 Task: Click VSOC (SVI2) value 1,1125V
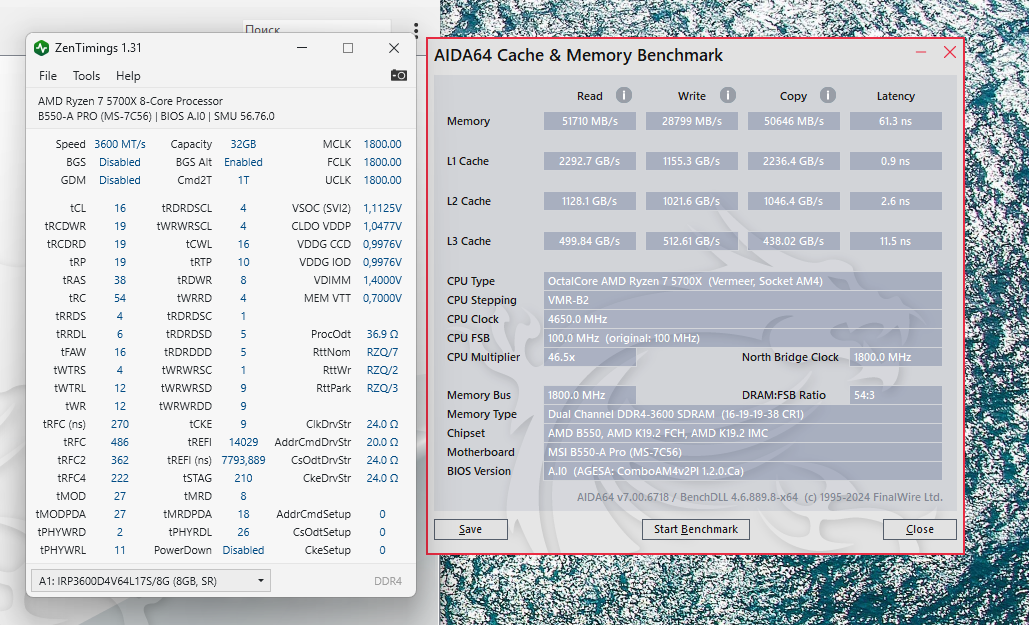(383, 208)
